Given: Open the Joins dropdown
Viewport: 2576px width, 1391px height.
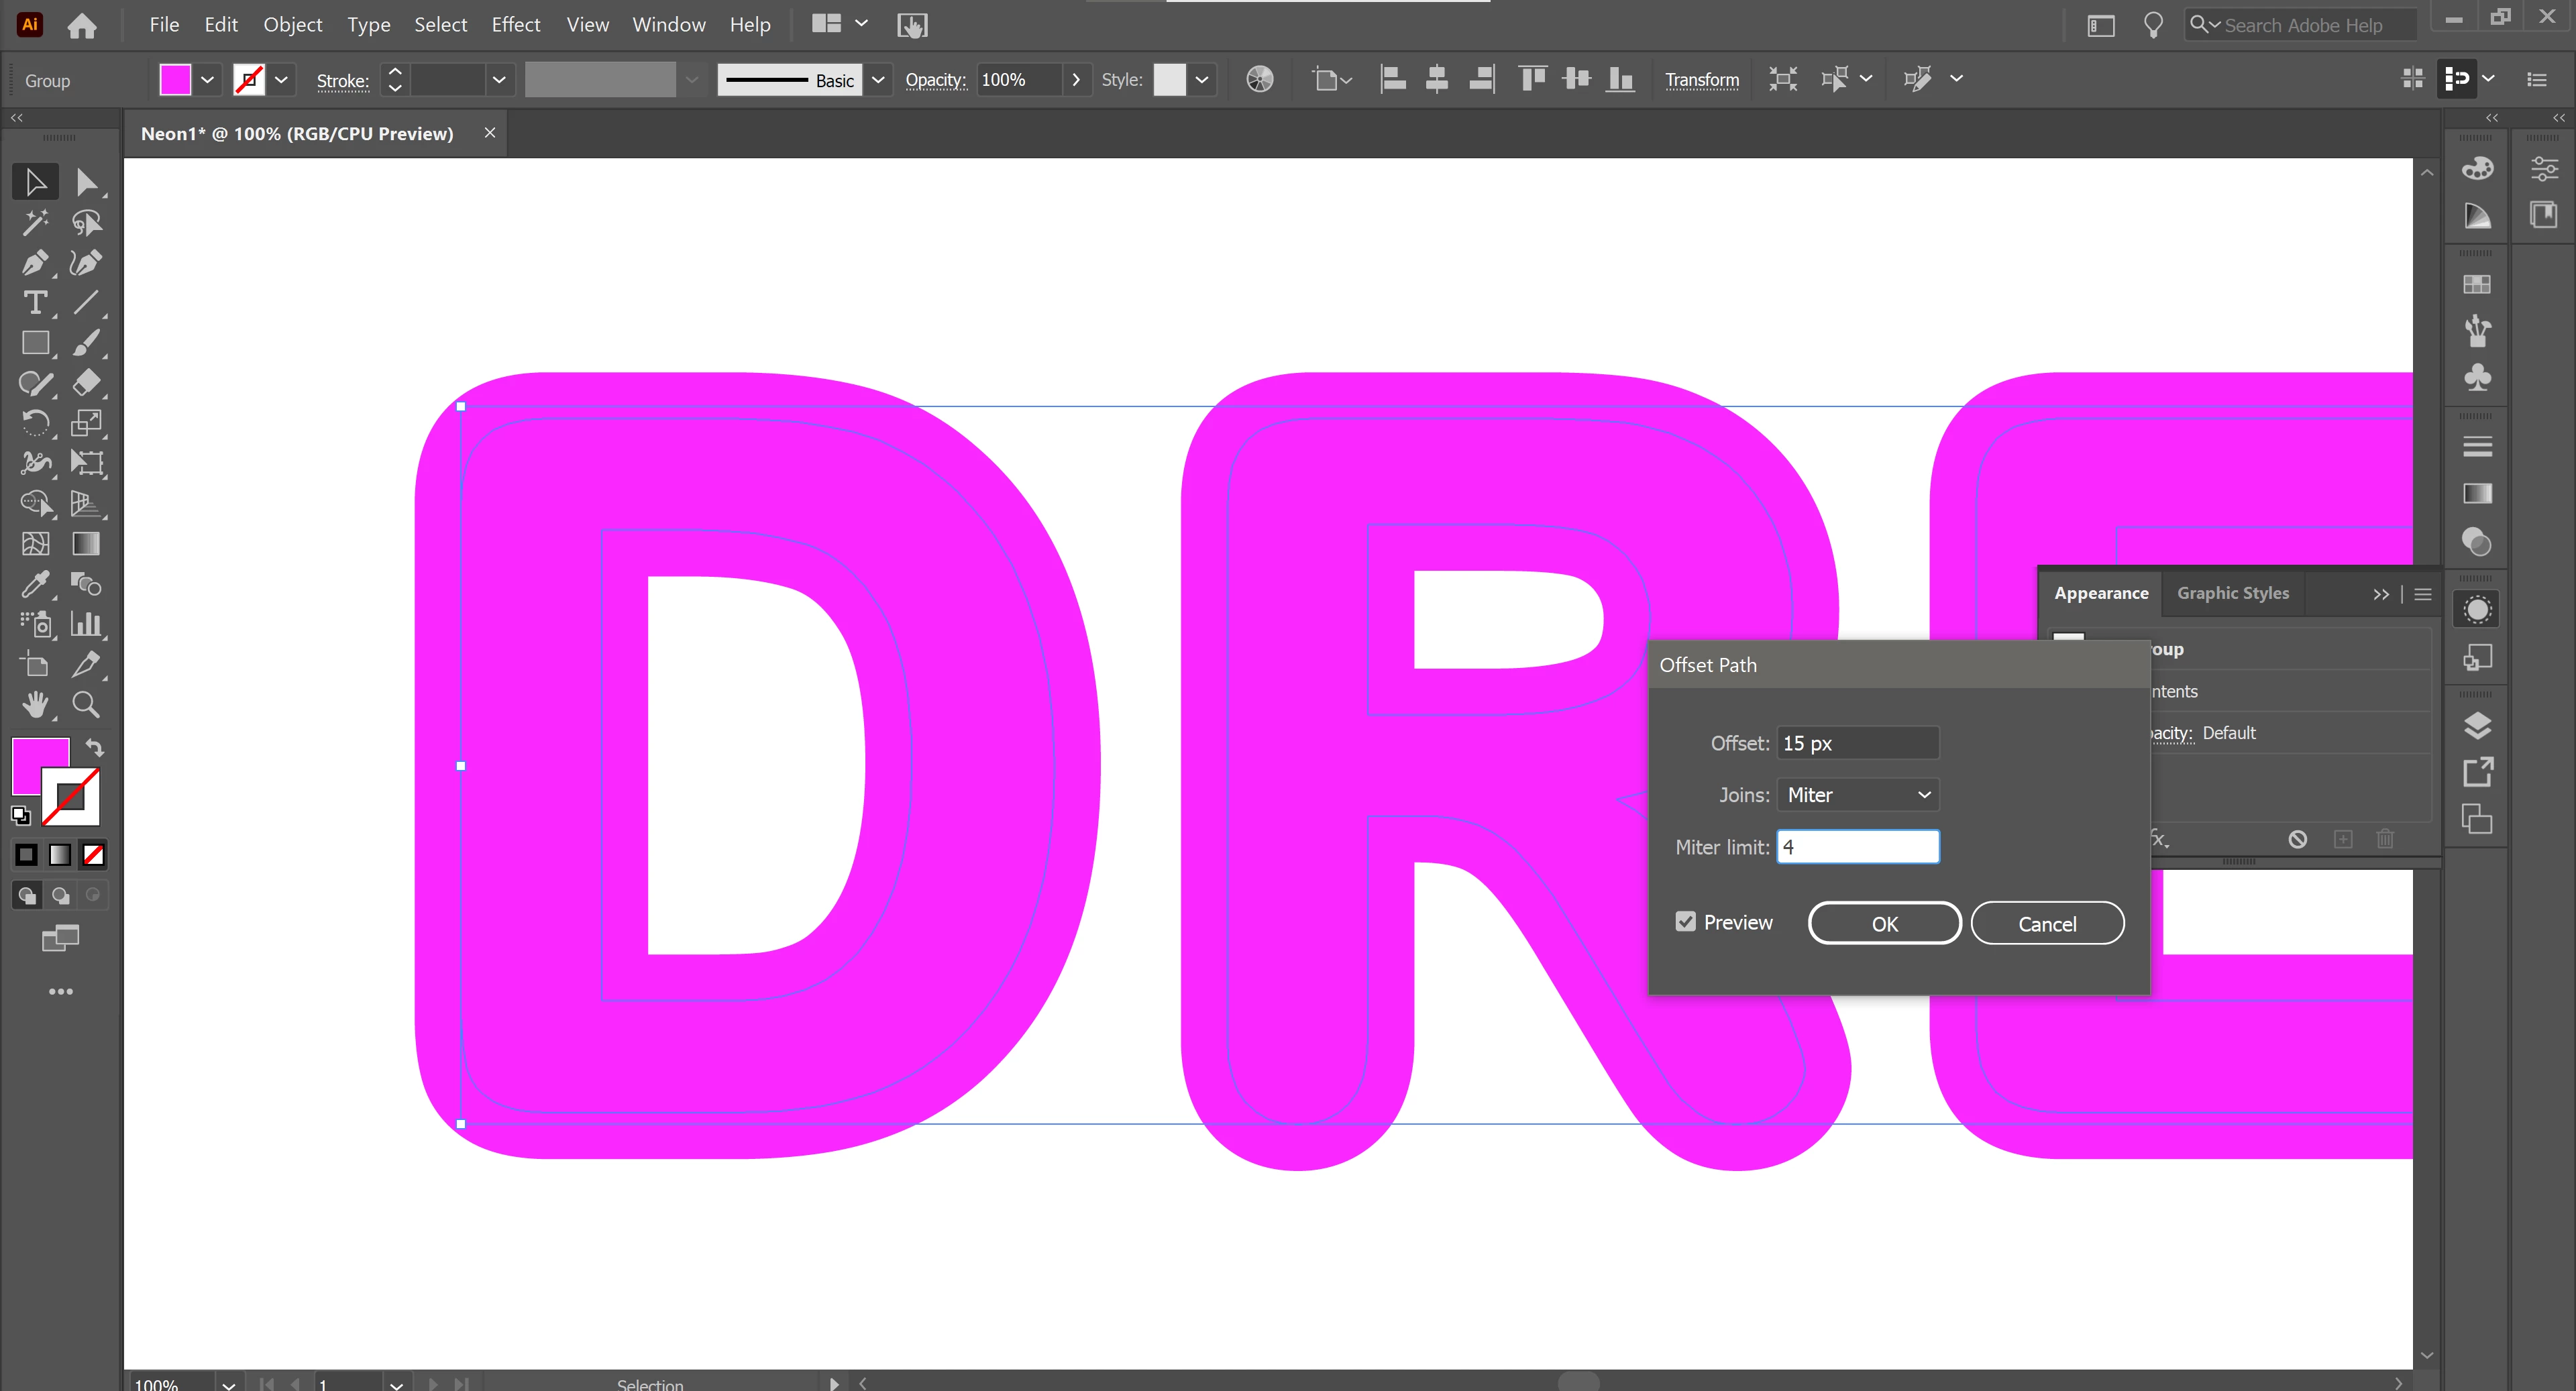Looking at the screenshot, I should [1858, 795].
